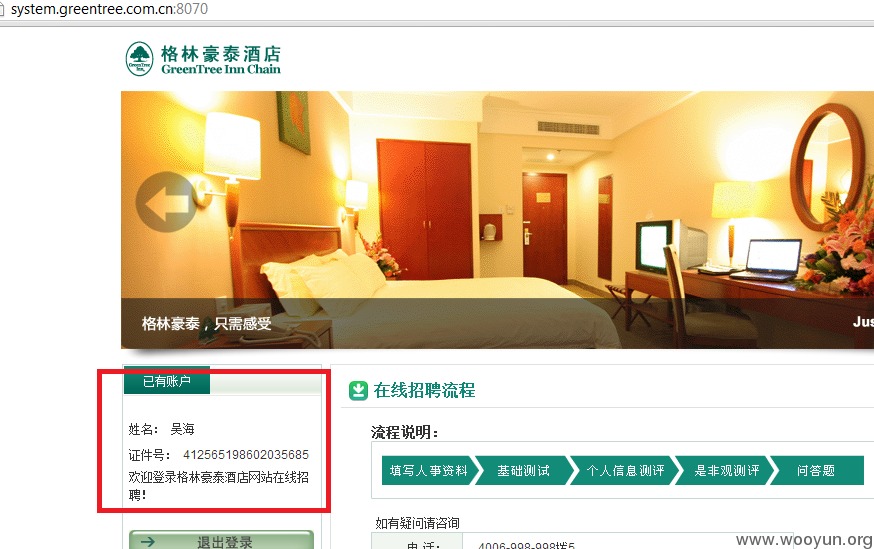This screenshot has width=874, height=549.
Task: Click the system.greentree.com.cn address bar
Action: (x=109, y=9)
